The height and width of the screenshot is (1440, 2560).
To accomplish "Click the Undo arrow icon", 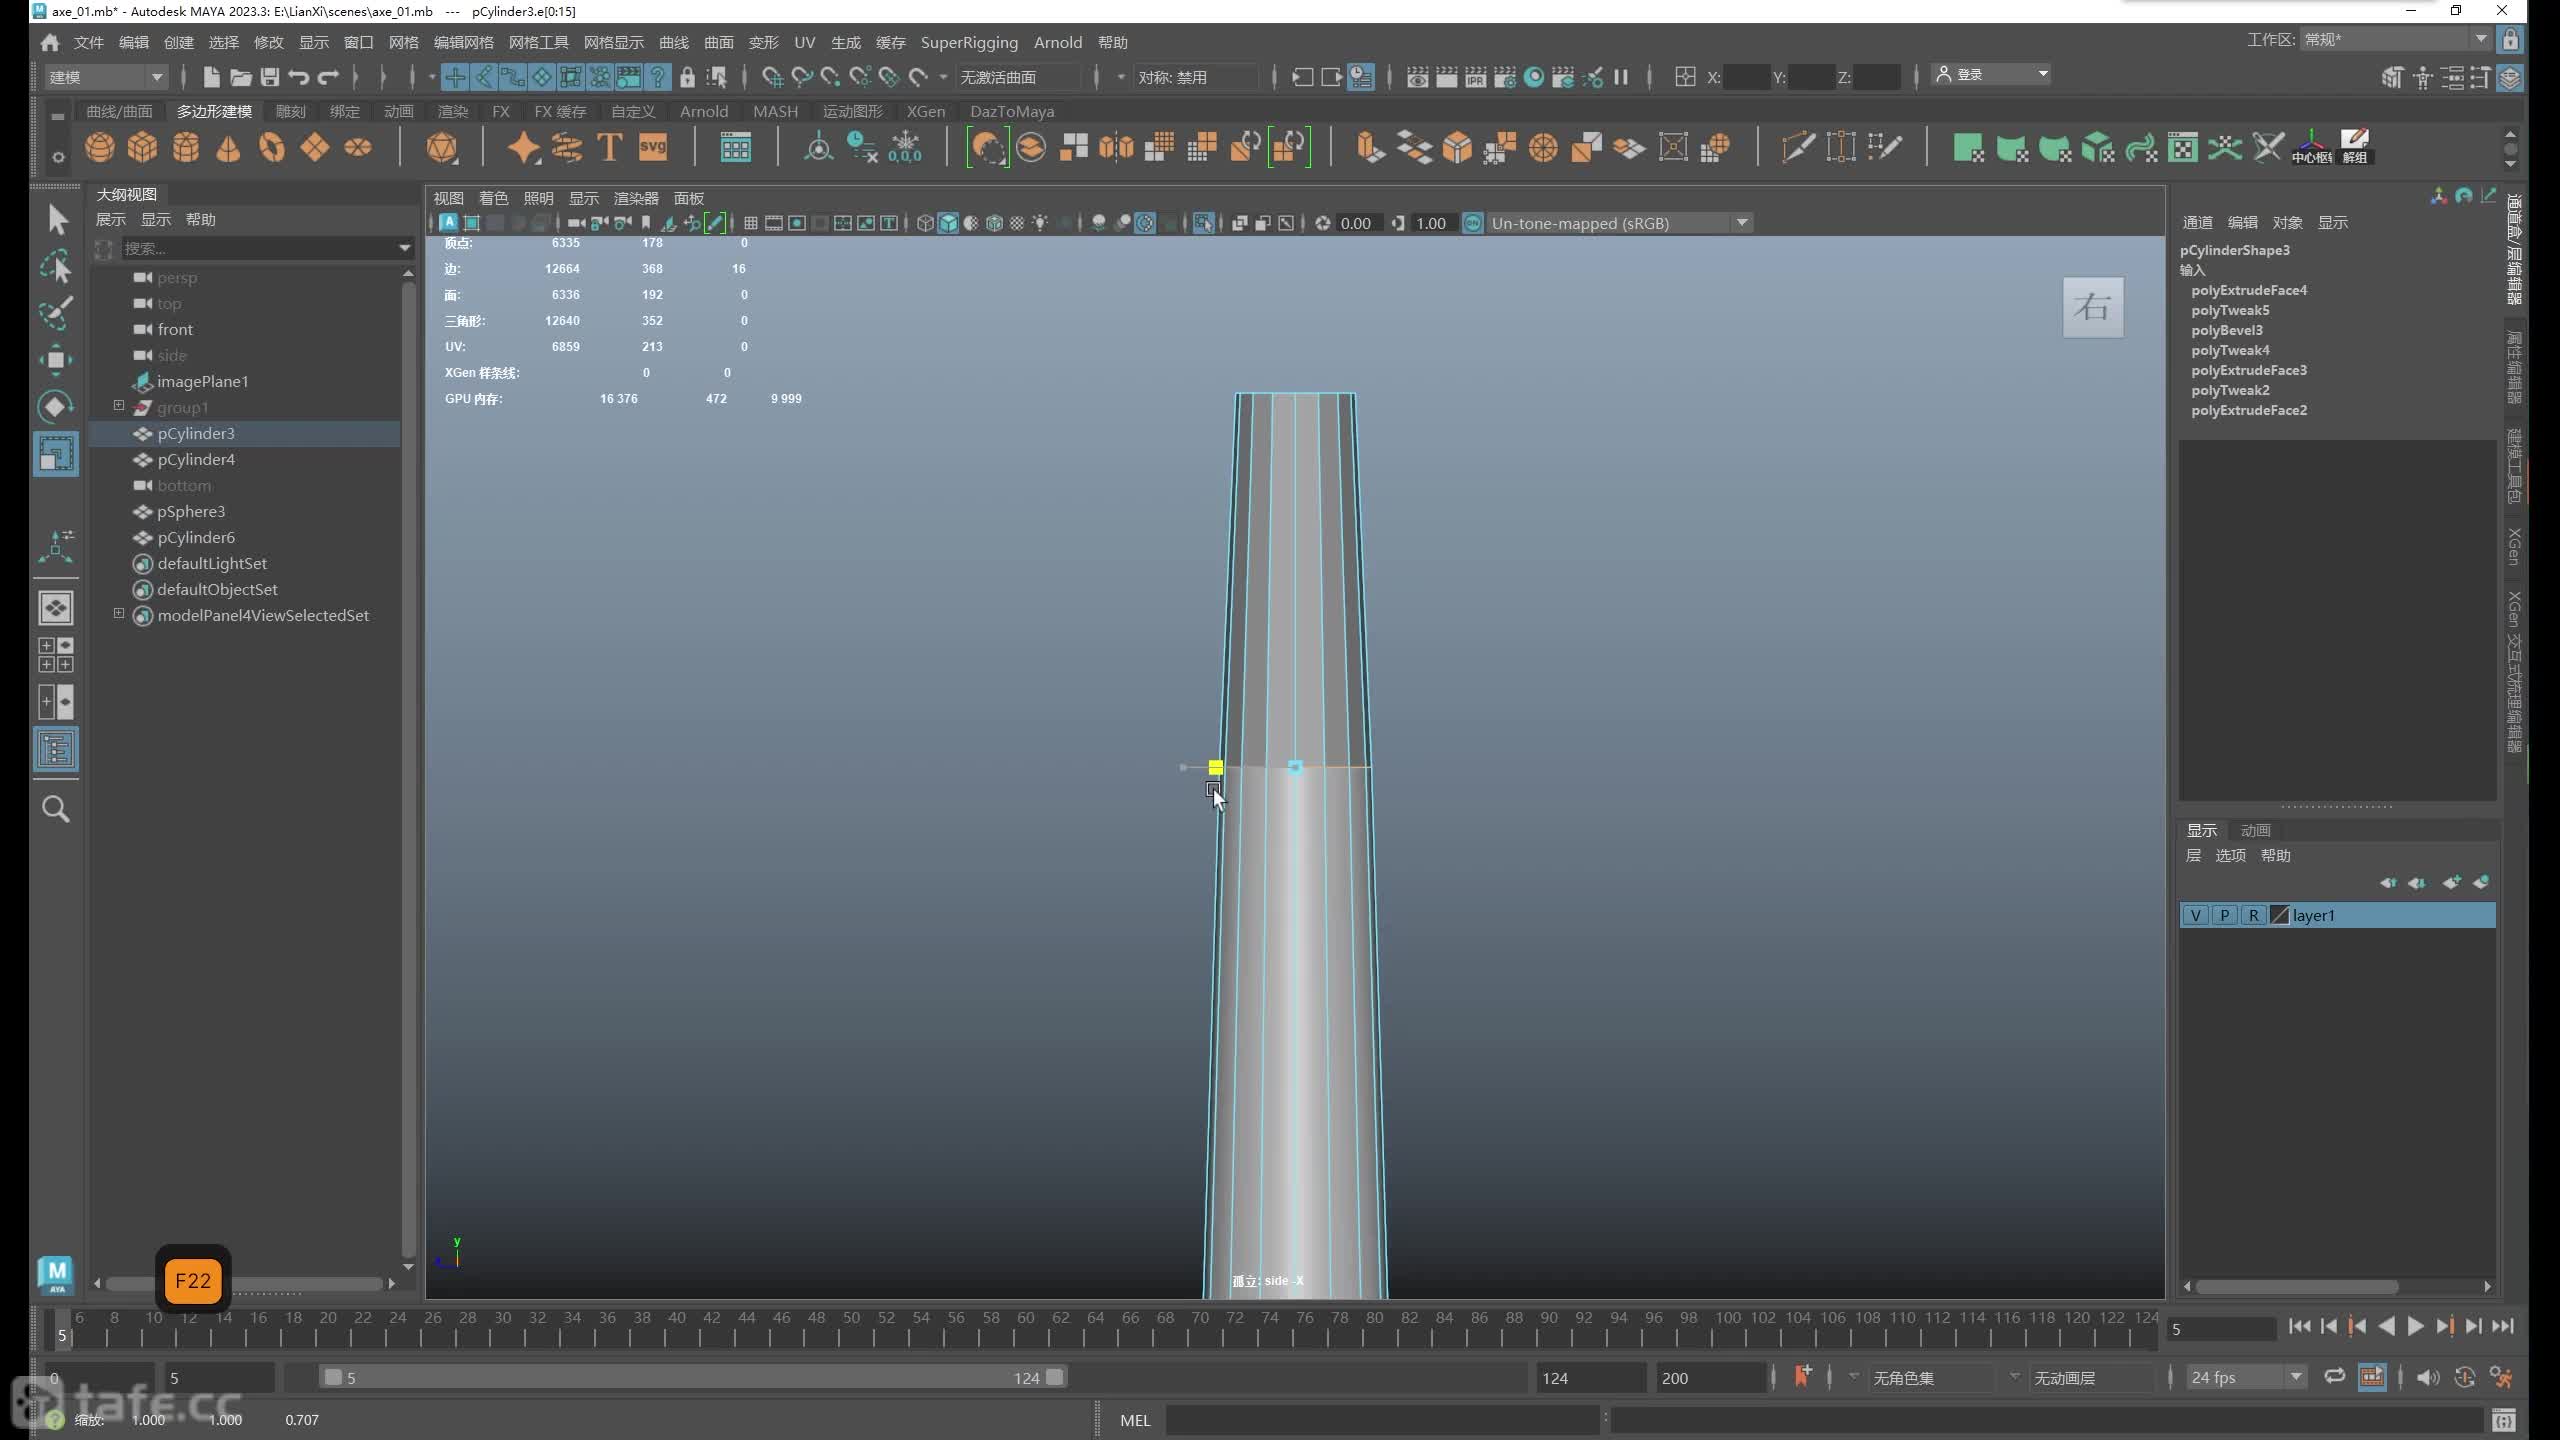I will pyautogui.click(x=298, y=77).
